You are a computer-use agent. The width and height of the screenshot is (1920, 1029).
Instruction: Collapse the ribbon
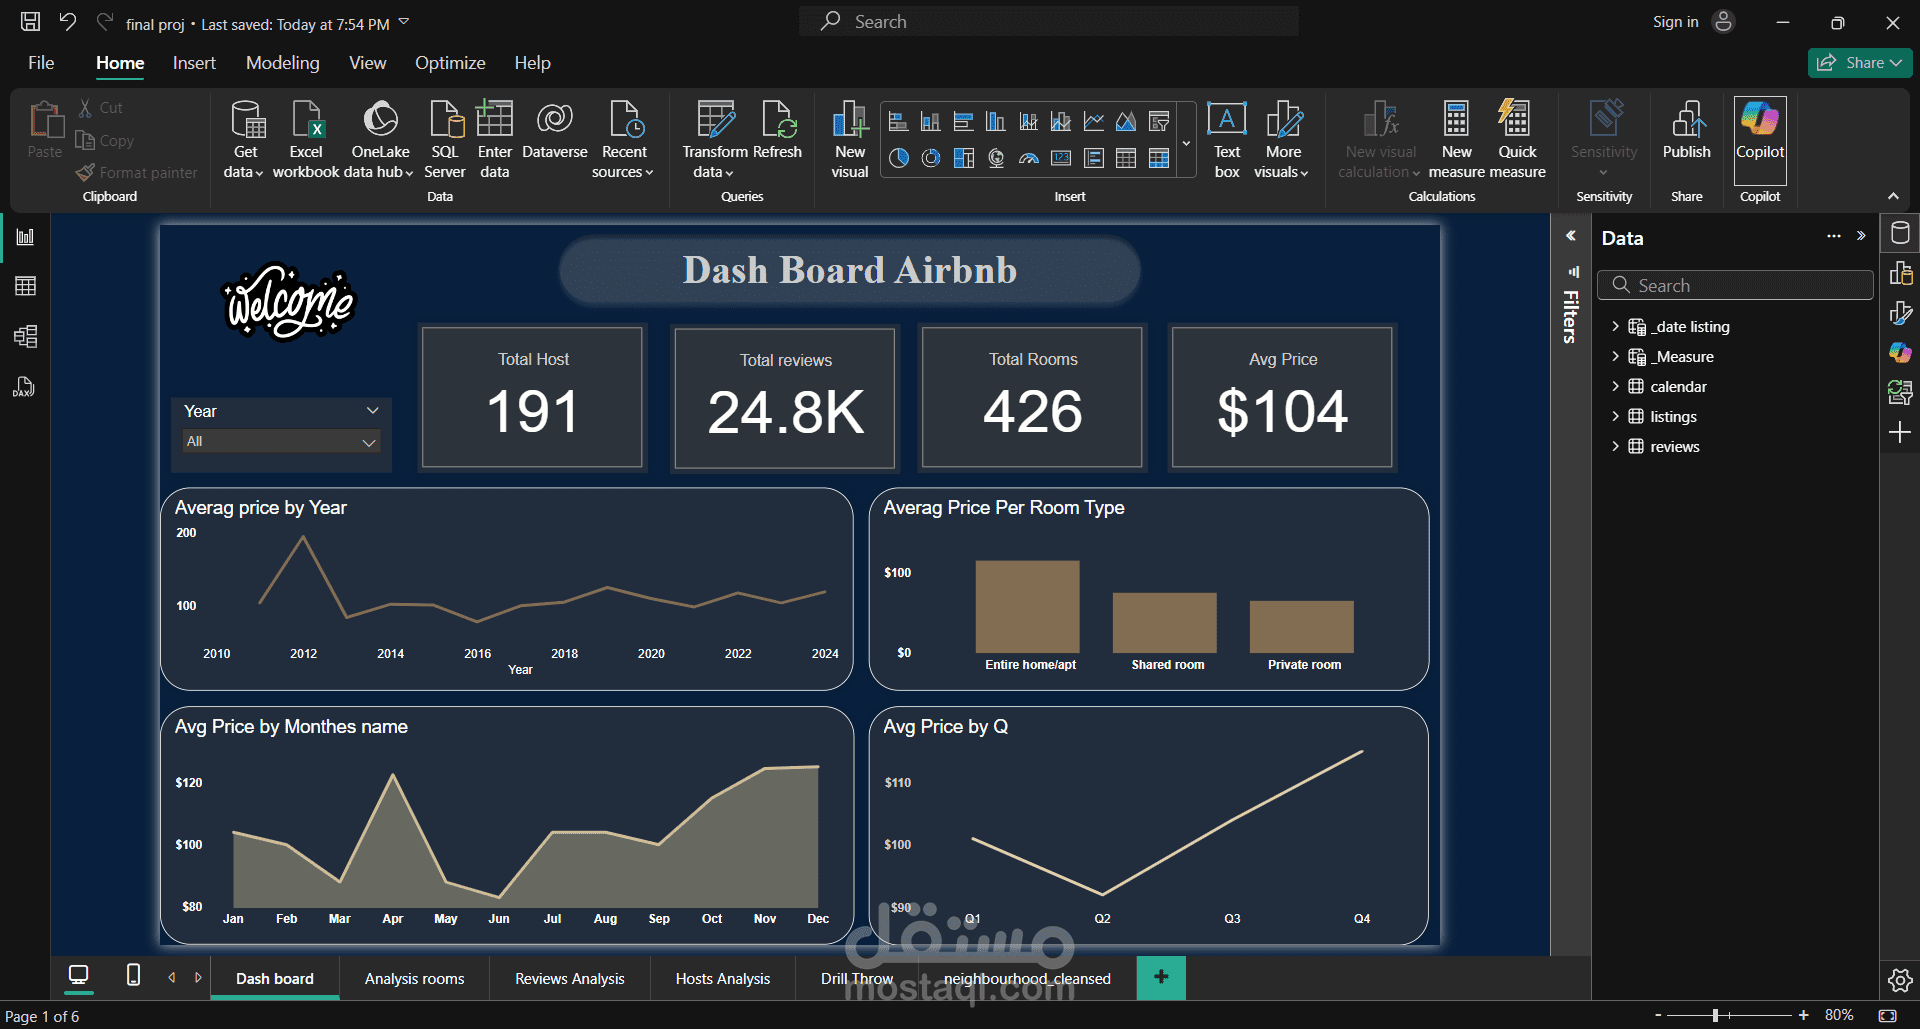[1893, 196]
